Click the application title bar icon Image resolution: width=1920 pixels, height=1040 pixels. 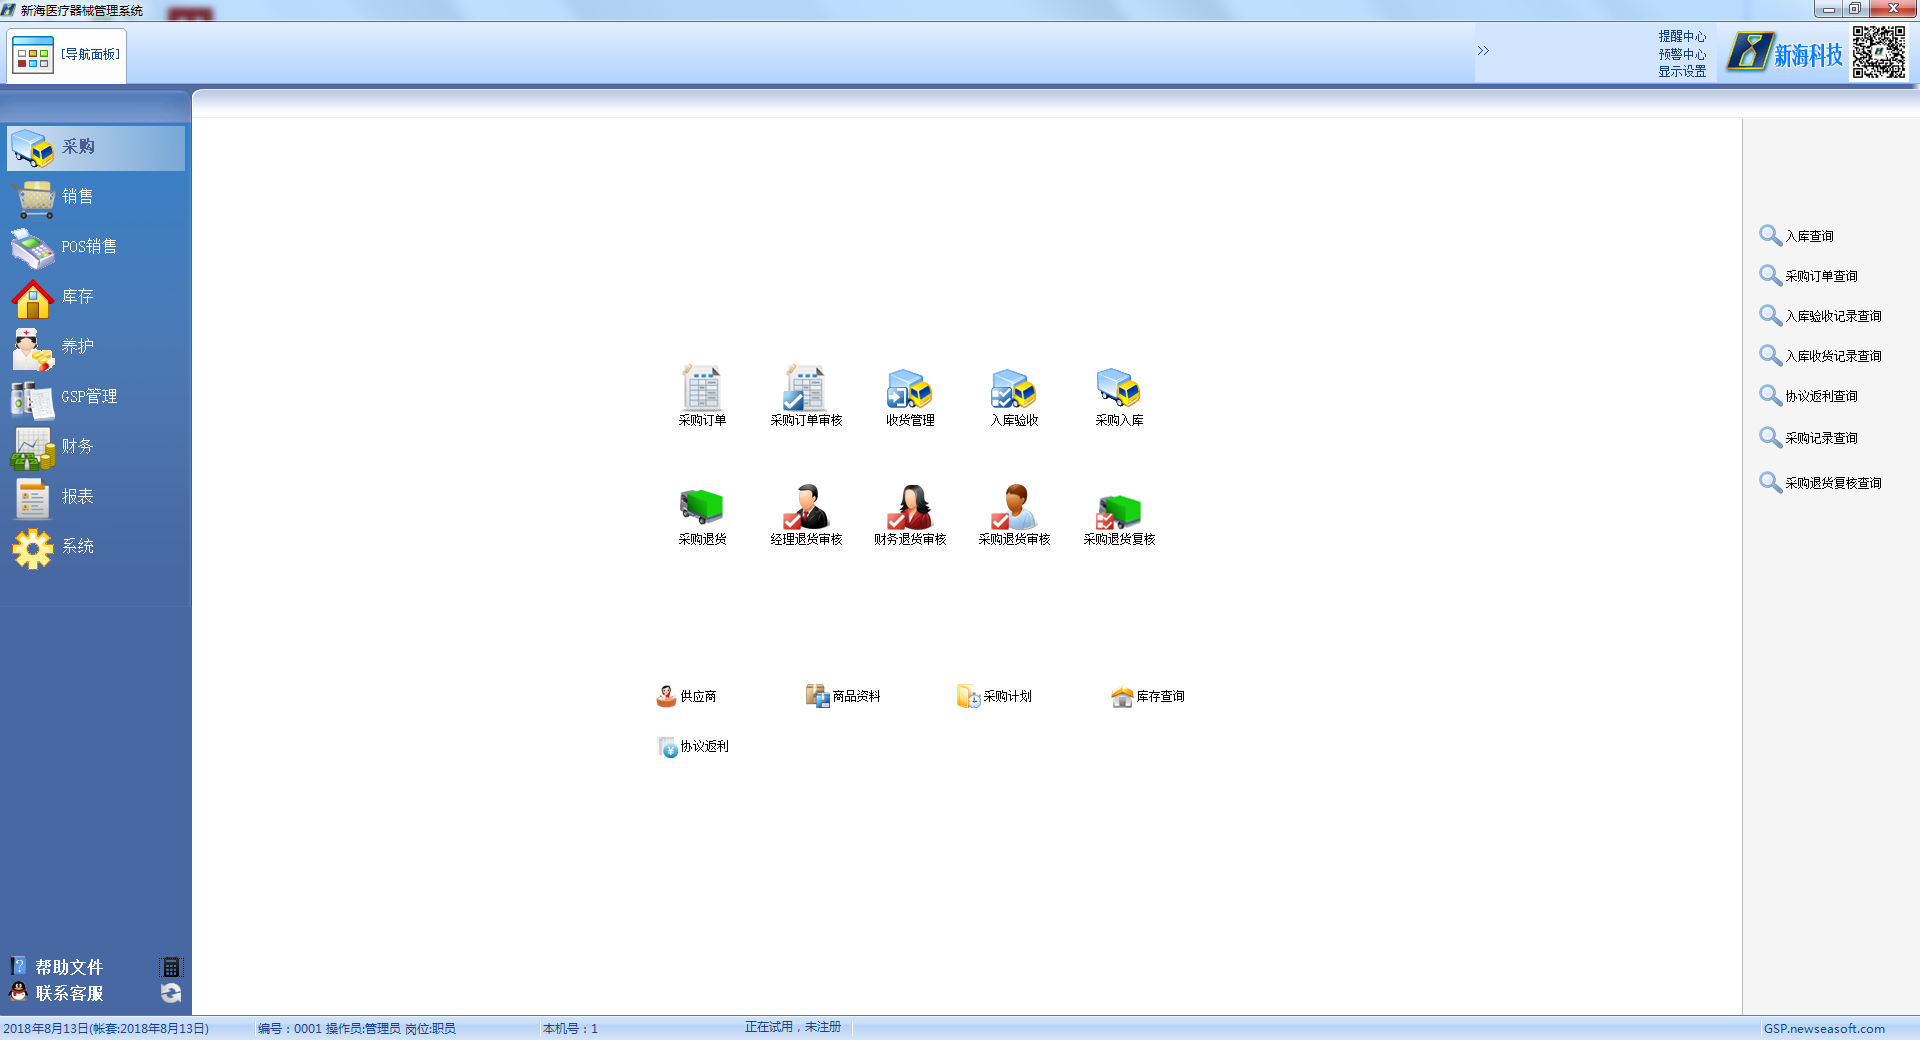pos(9,10)
